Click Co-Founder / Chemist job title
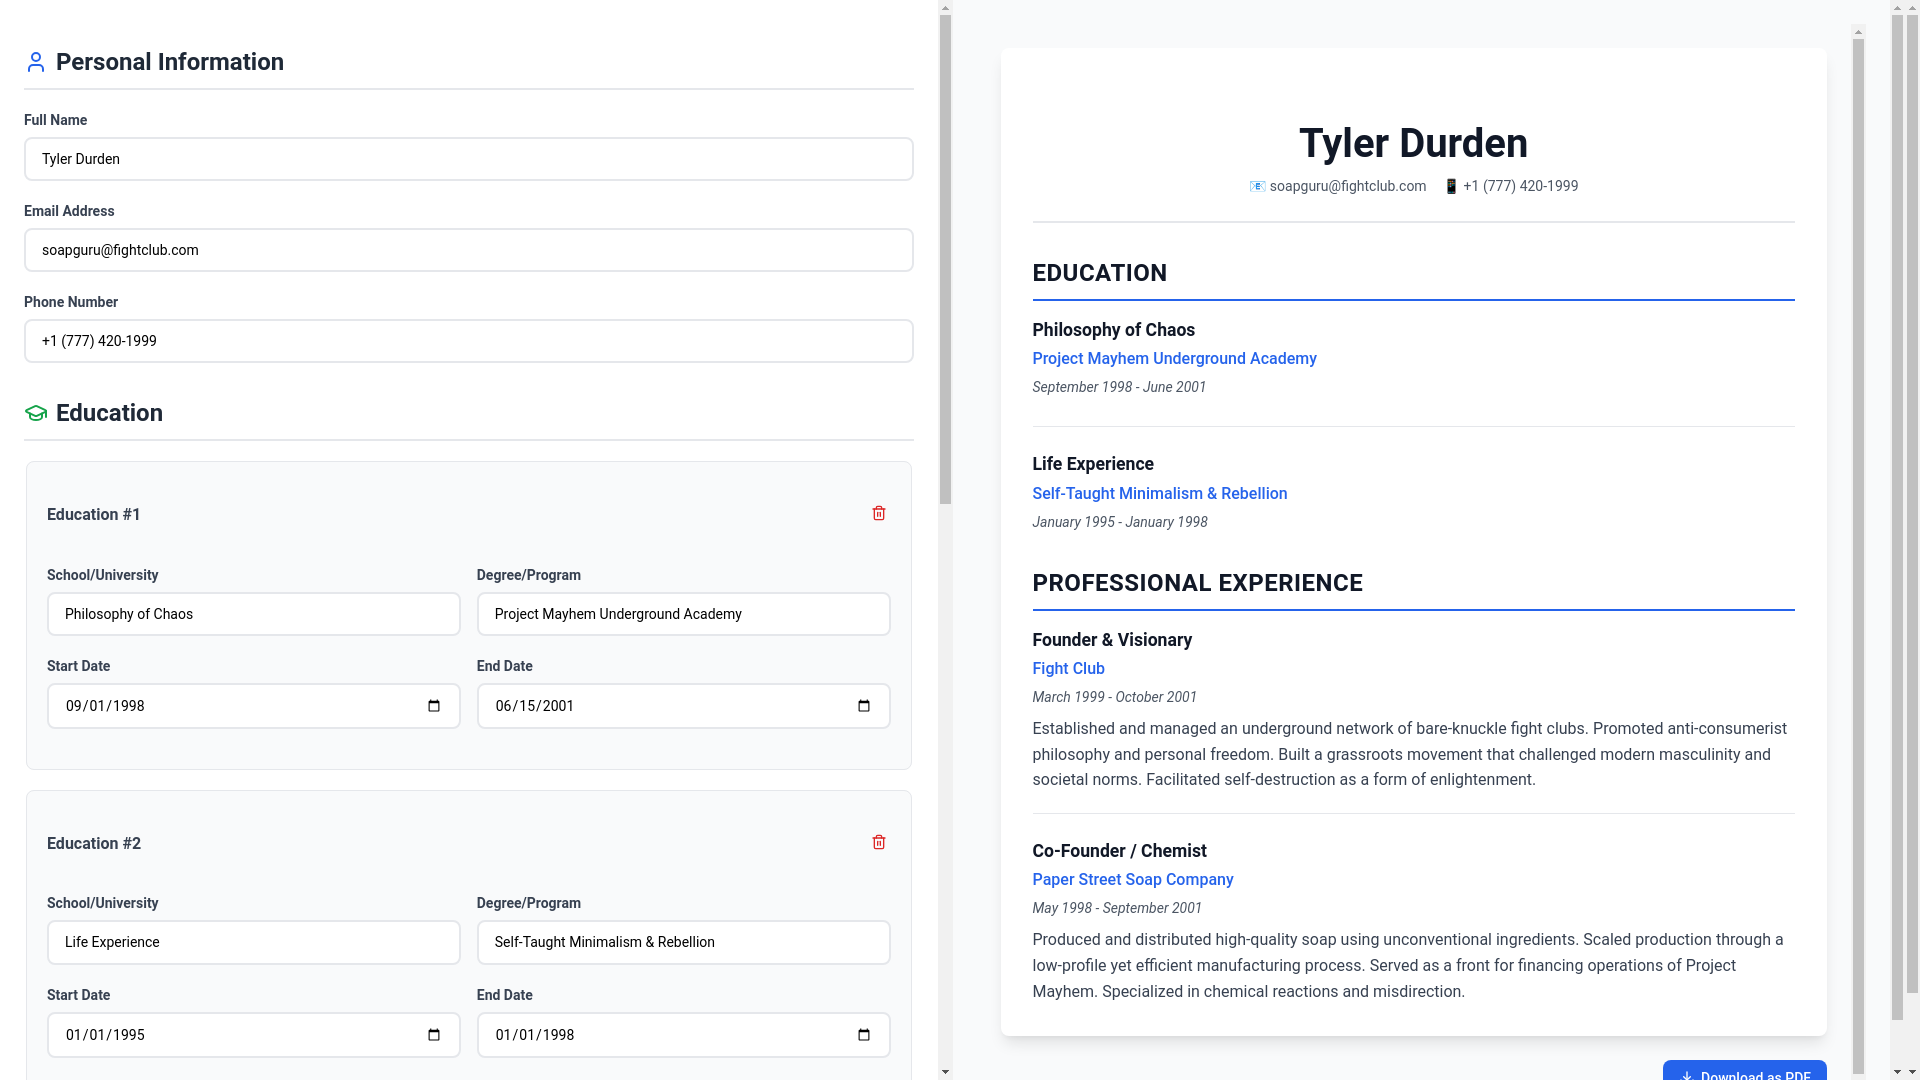Image resolution: width=1920 pixels, height=1080 pixels. click(1119, 851)
